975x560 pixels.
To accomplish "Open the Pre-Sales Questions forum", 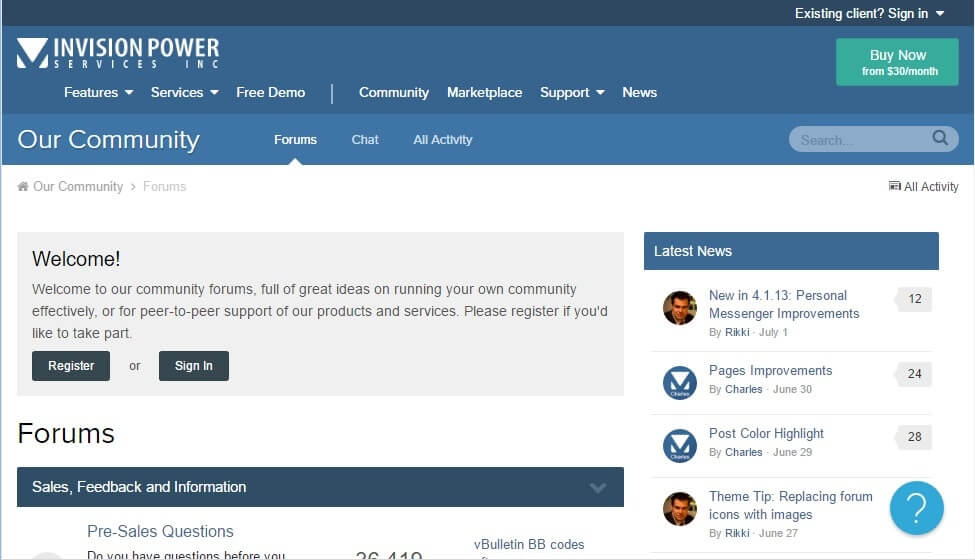I will pyautogui.click(x=160, y=531).
